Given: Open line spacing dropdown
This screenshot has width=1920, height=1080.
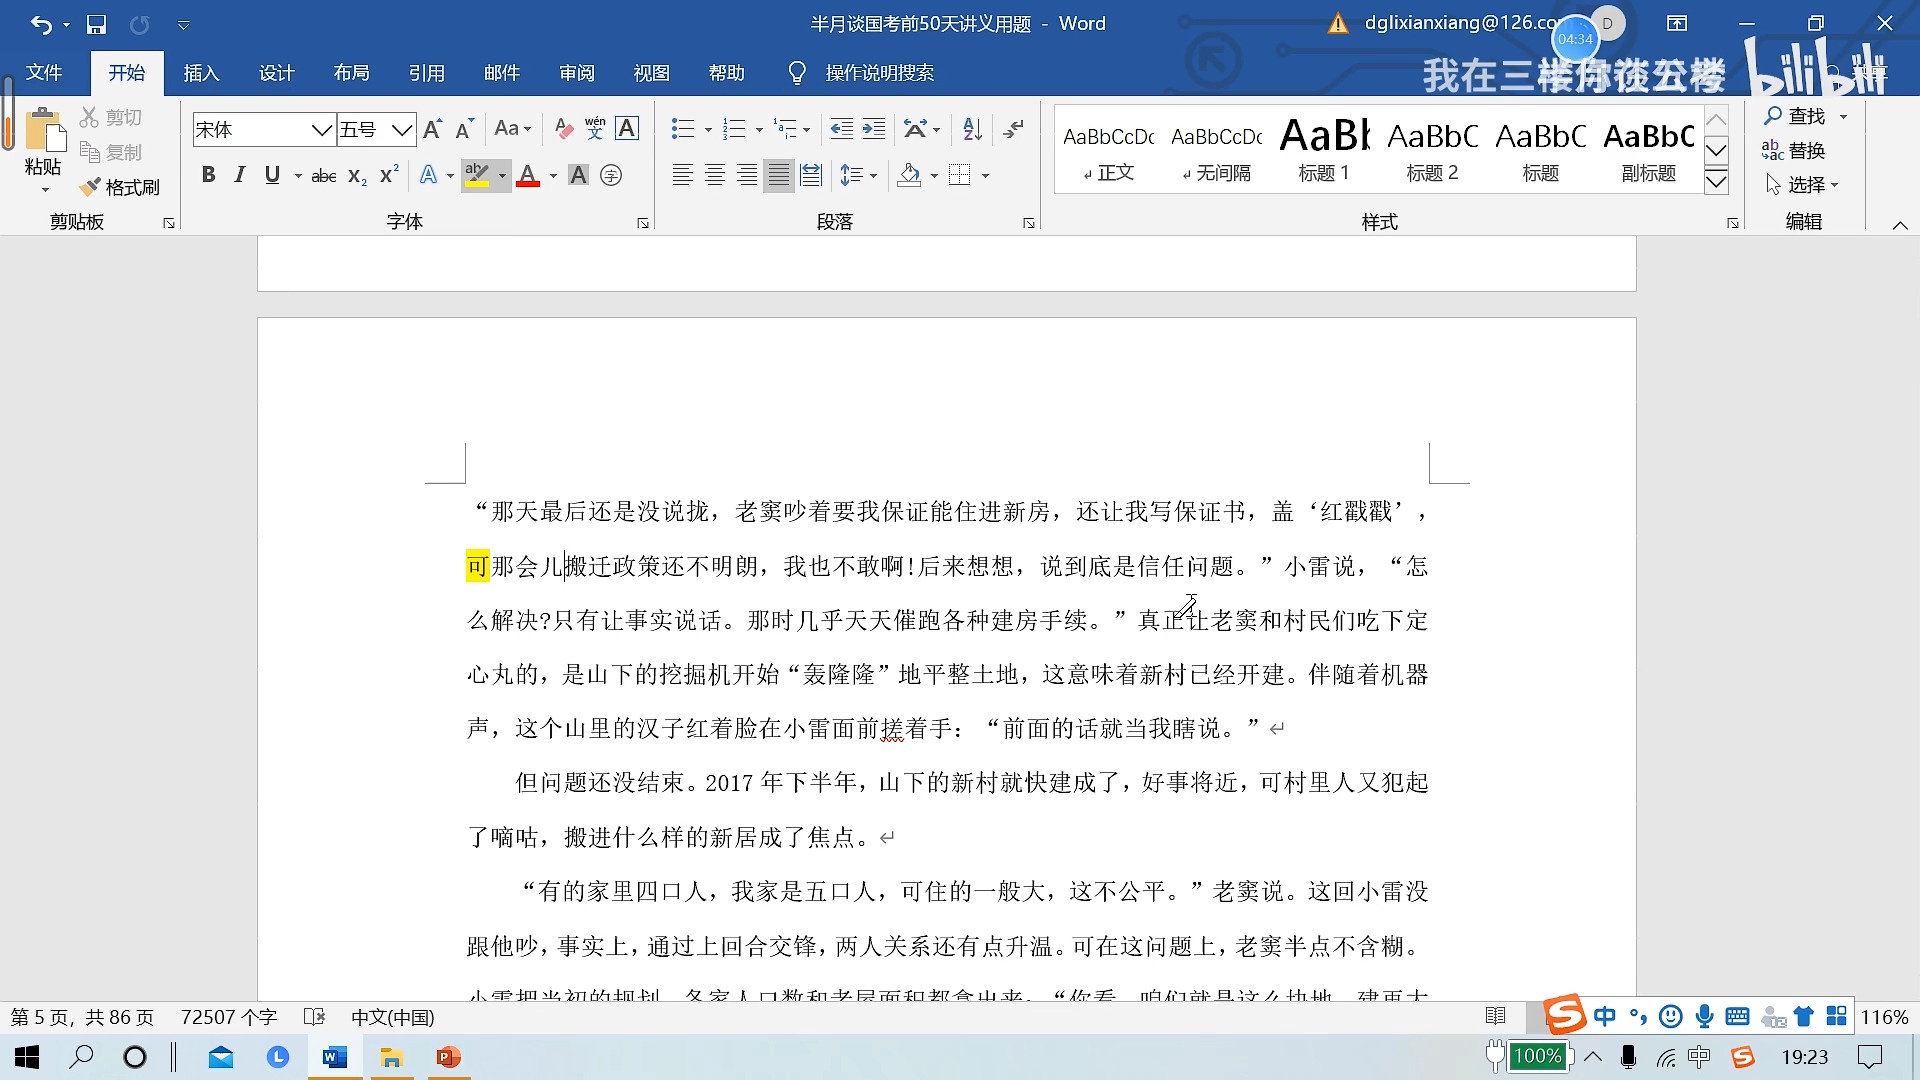Looking at the screenshot, I should (x=858, y=176).
